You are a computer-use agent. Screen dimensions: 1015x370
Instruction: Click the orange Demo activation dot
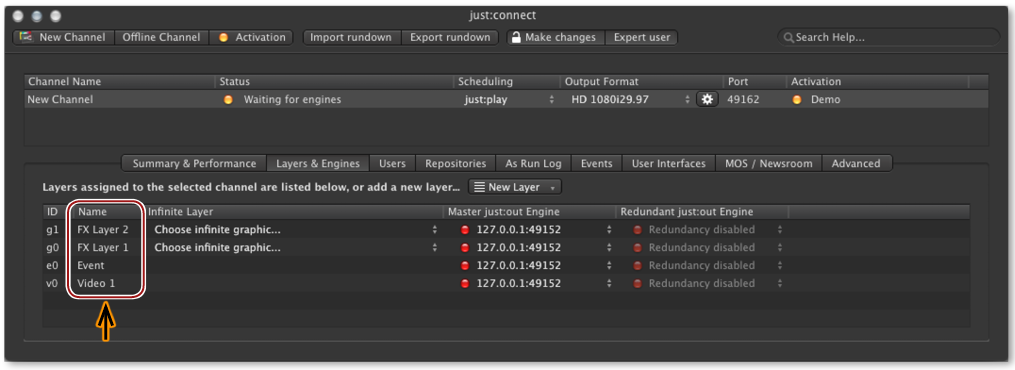coord(797,100)
